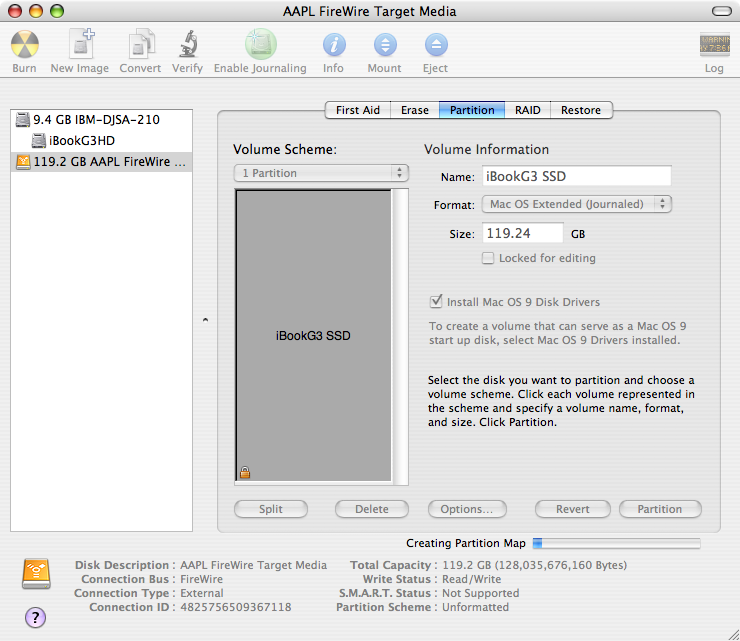Click the Enable Journaling icon
The width and height of the screenshot is (740, 641).
pos(261,43)
